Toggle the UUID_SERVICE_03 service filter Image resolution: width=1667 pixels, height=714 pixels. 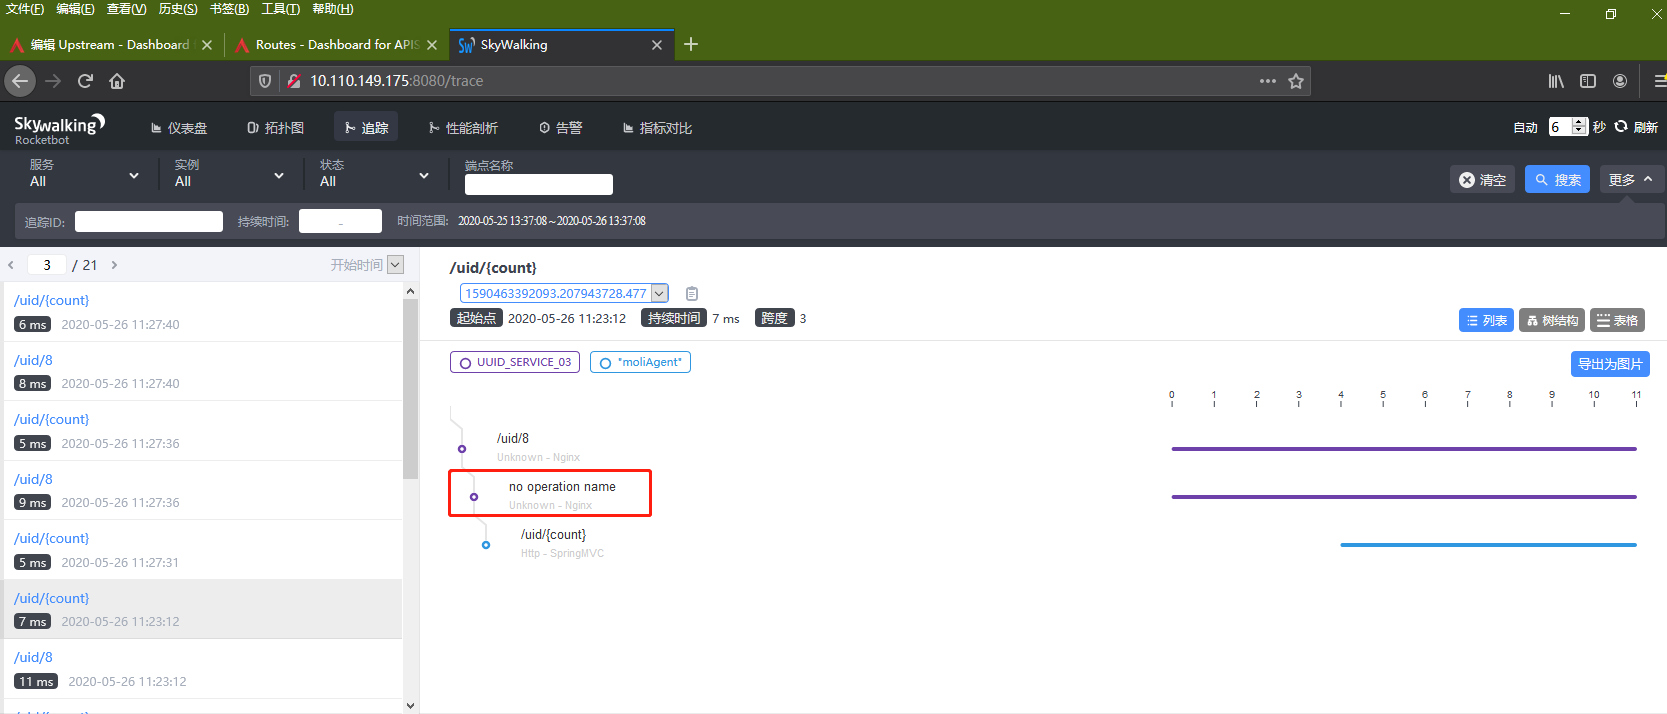515,362
